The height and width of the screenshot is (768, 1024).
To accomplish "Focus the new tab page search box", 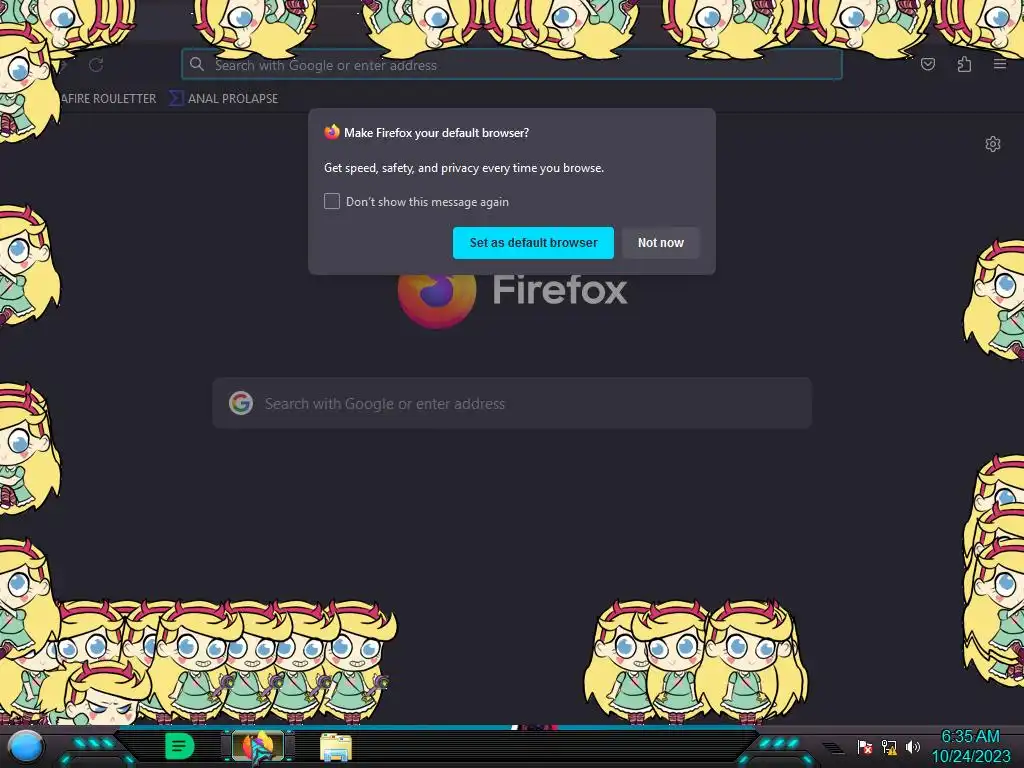I will pos(512,403).
